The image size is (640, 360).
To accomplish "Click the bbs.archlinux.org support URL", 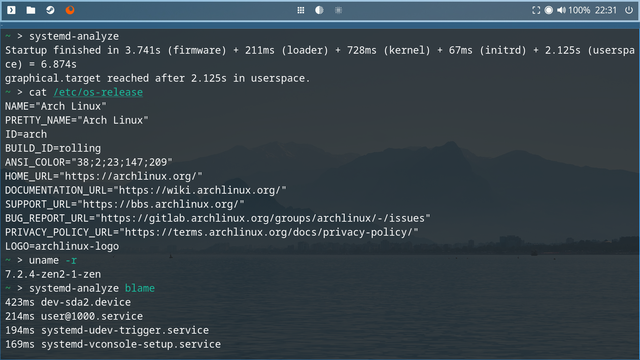I will tap(161, 204).
